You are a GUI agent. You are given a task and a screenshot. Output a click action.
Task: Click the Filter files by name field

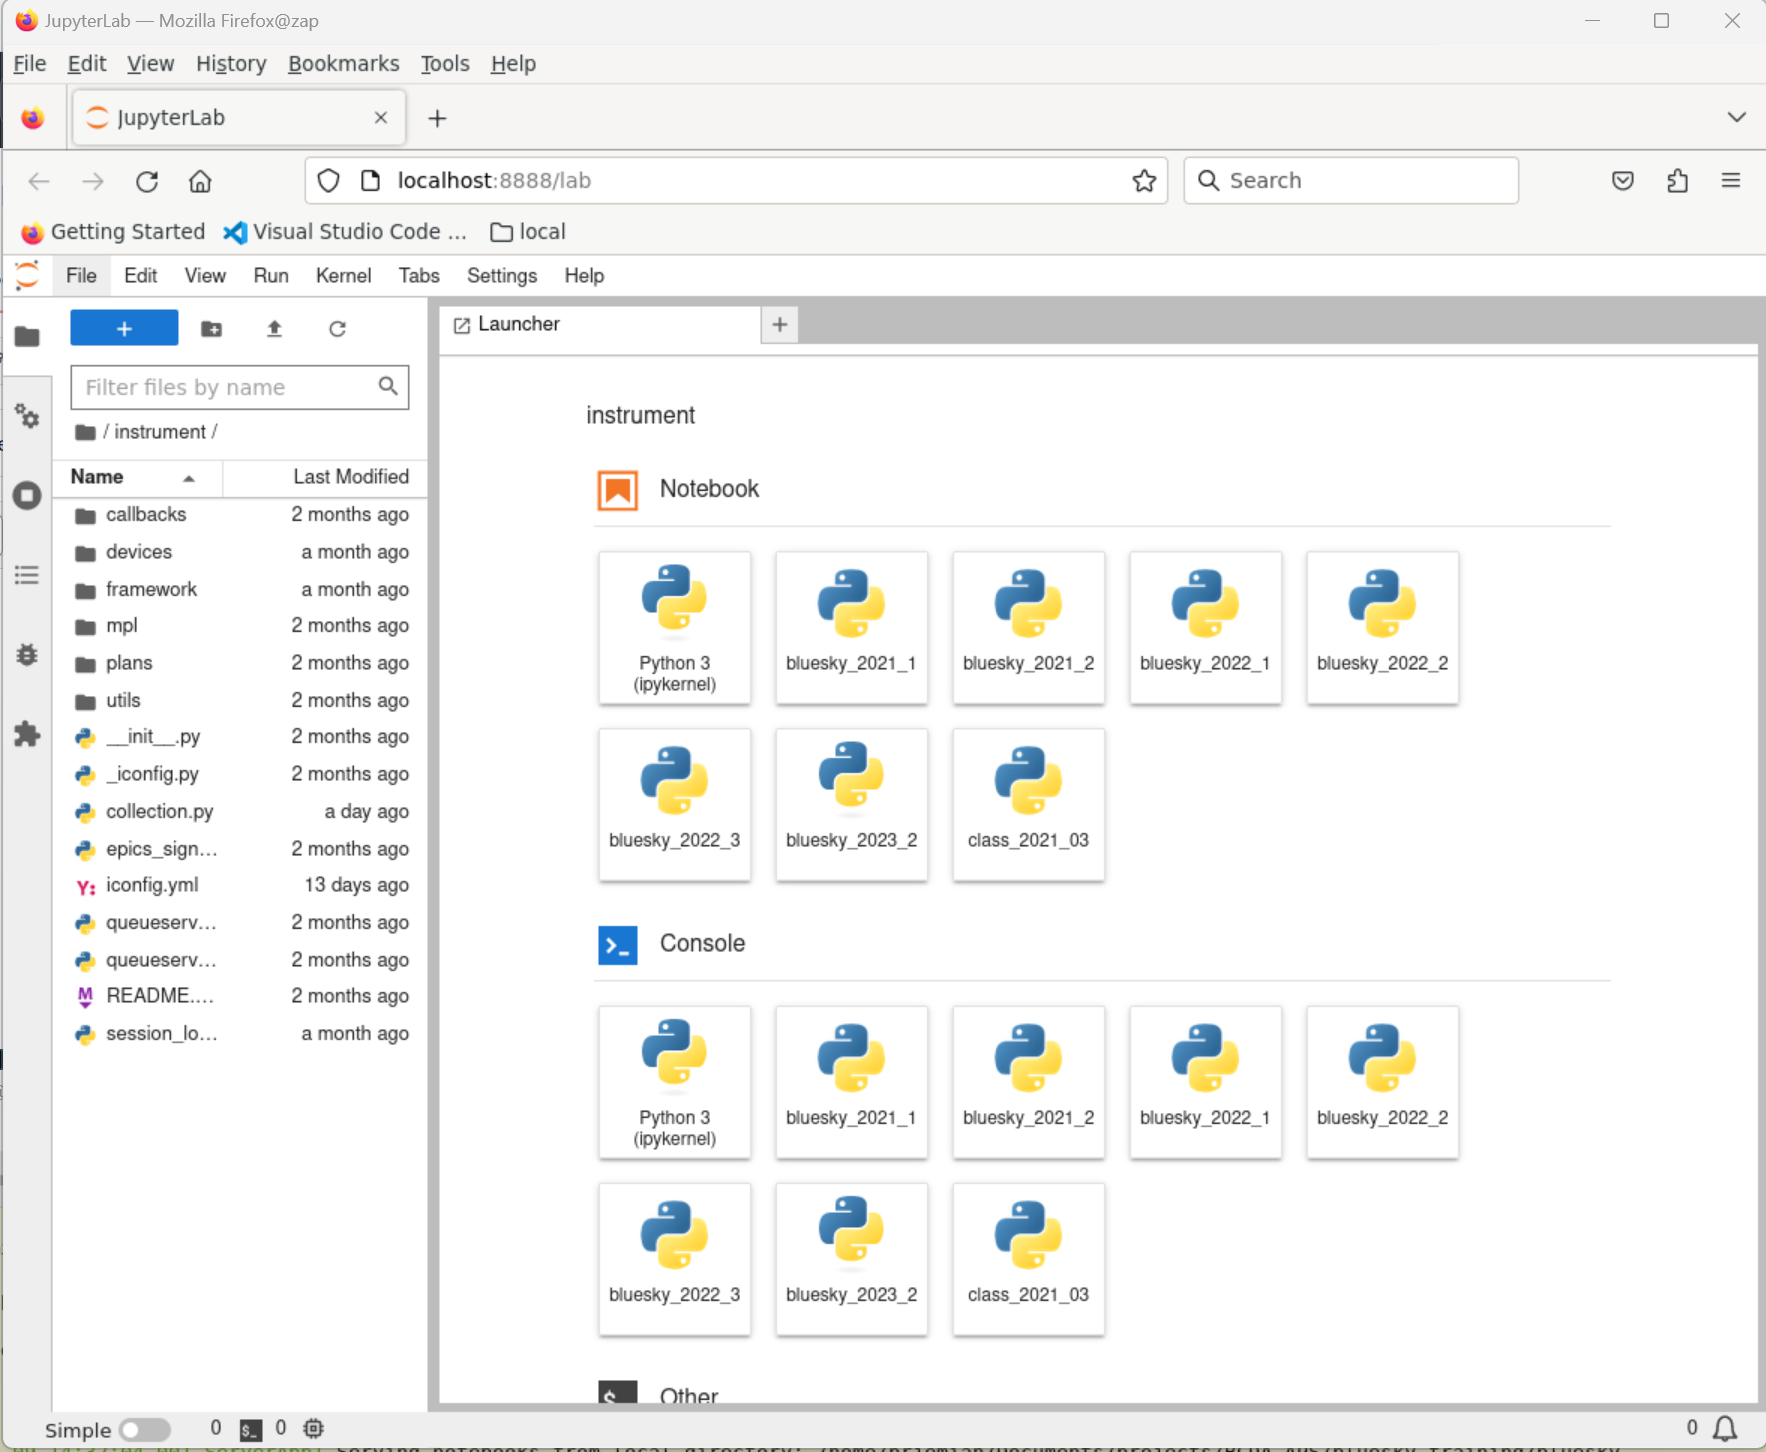click(x=240, y=387)
